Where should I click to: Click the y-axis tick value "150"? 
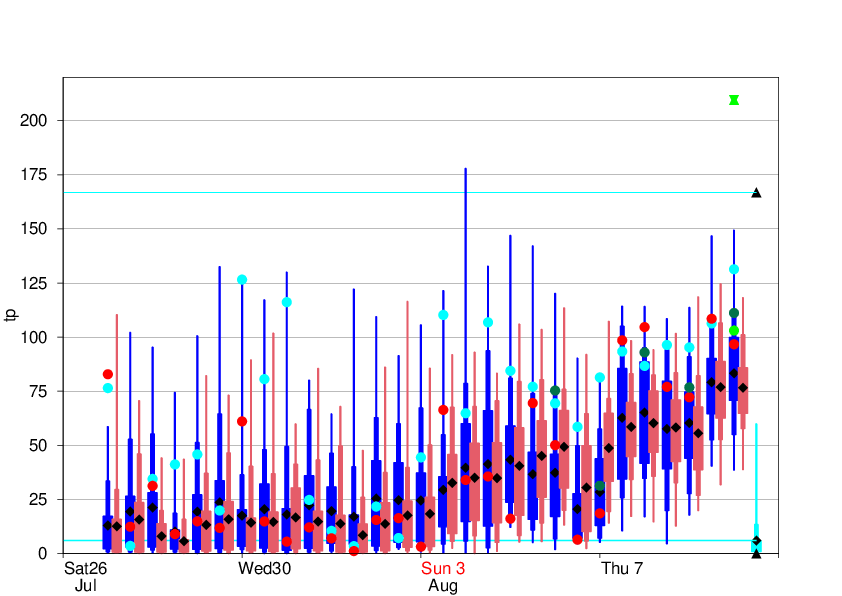[x=33, y=229]
